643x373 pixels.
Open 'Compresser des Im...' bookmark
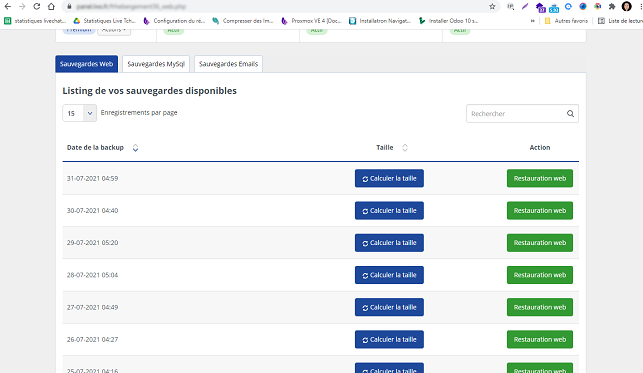243,20
